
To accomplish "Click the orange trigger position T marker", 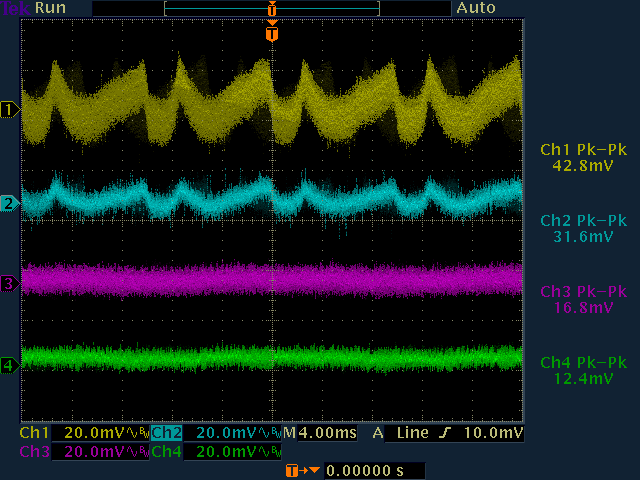I will 272,34.
